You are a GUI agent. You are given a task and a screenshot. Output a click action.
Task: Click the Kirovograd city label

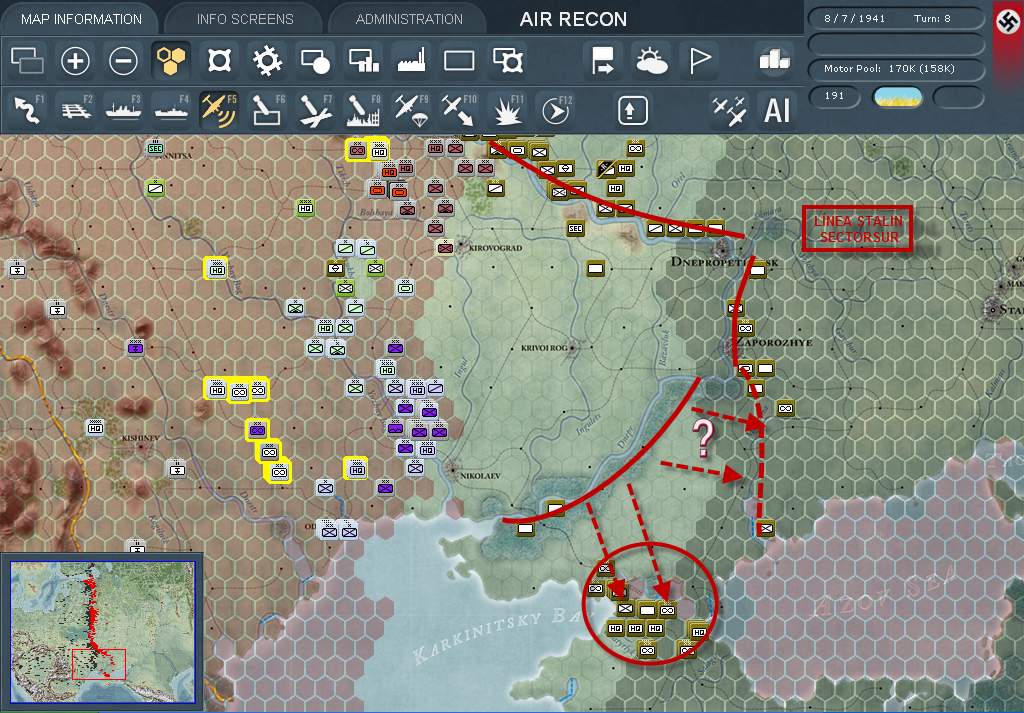[x=495, y=248]
